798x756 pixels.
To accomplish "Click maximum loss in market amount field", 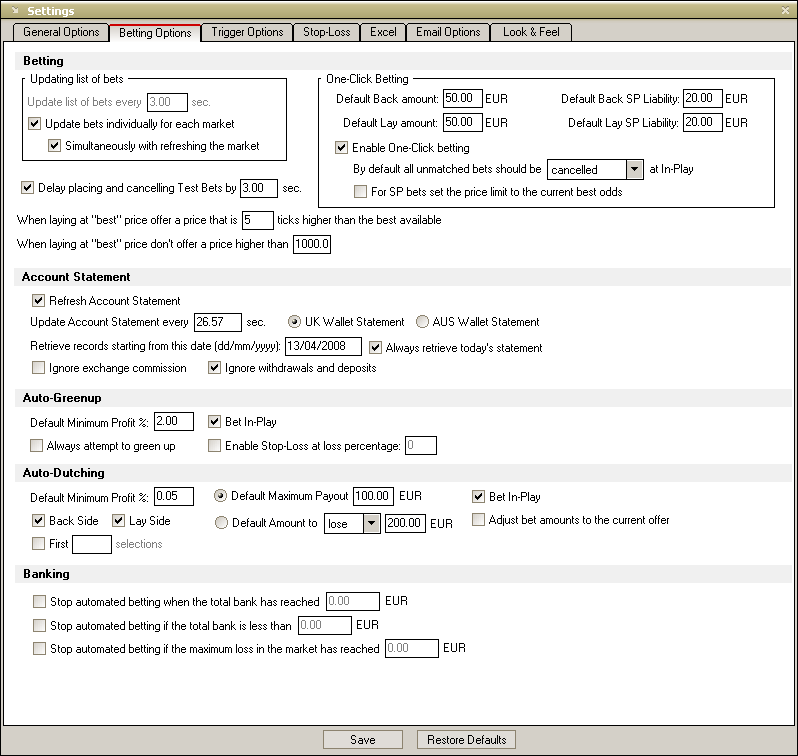I will 412,649.
